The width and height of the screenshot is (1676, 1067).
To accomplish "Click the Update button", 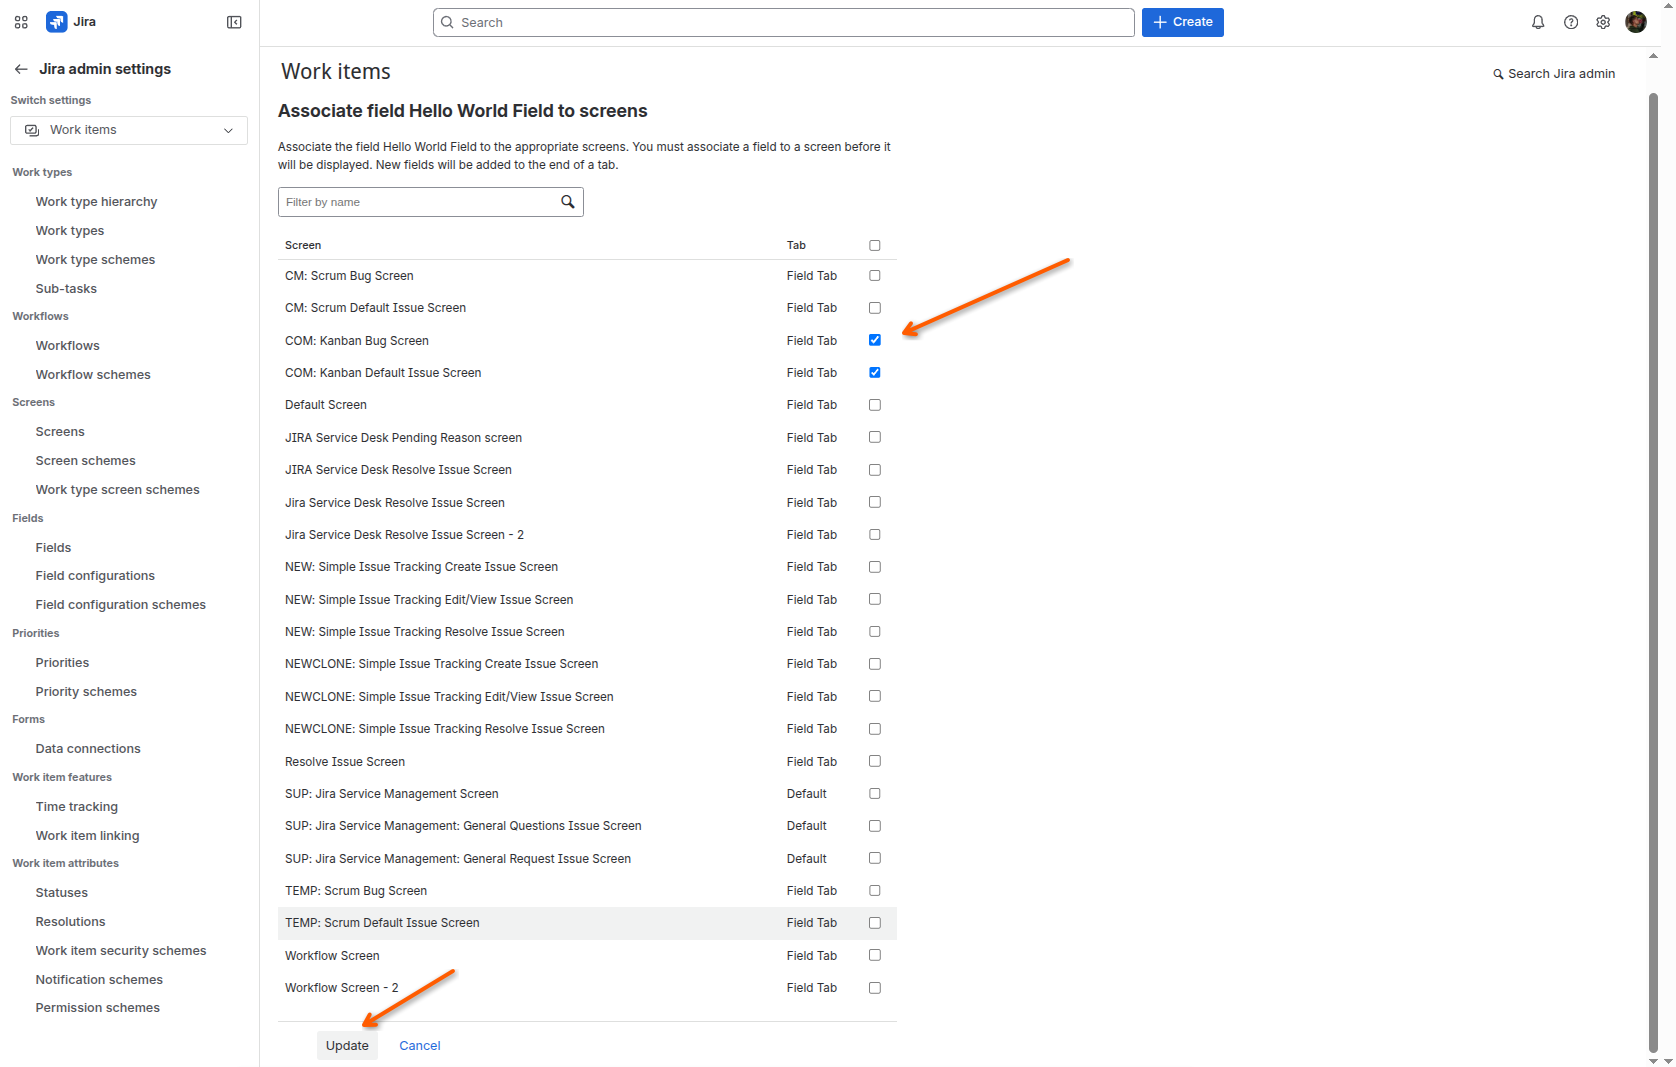I will click(x=347, y=1046).
